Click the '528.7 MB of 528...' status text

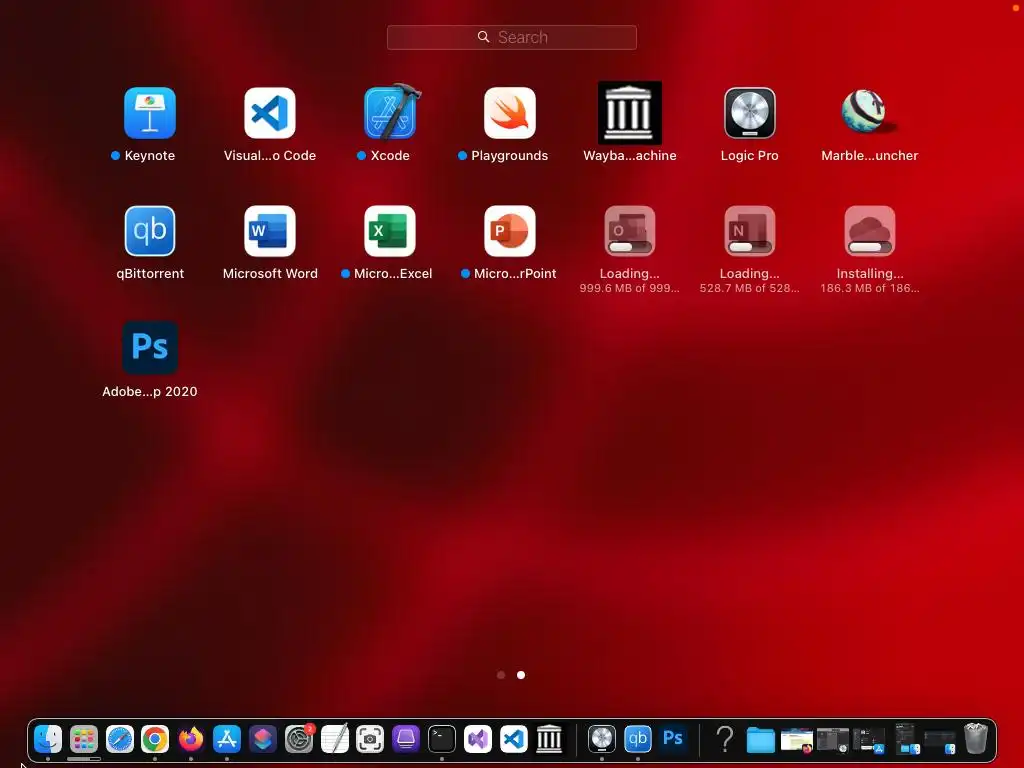(750, 288)
